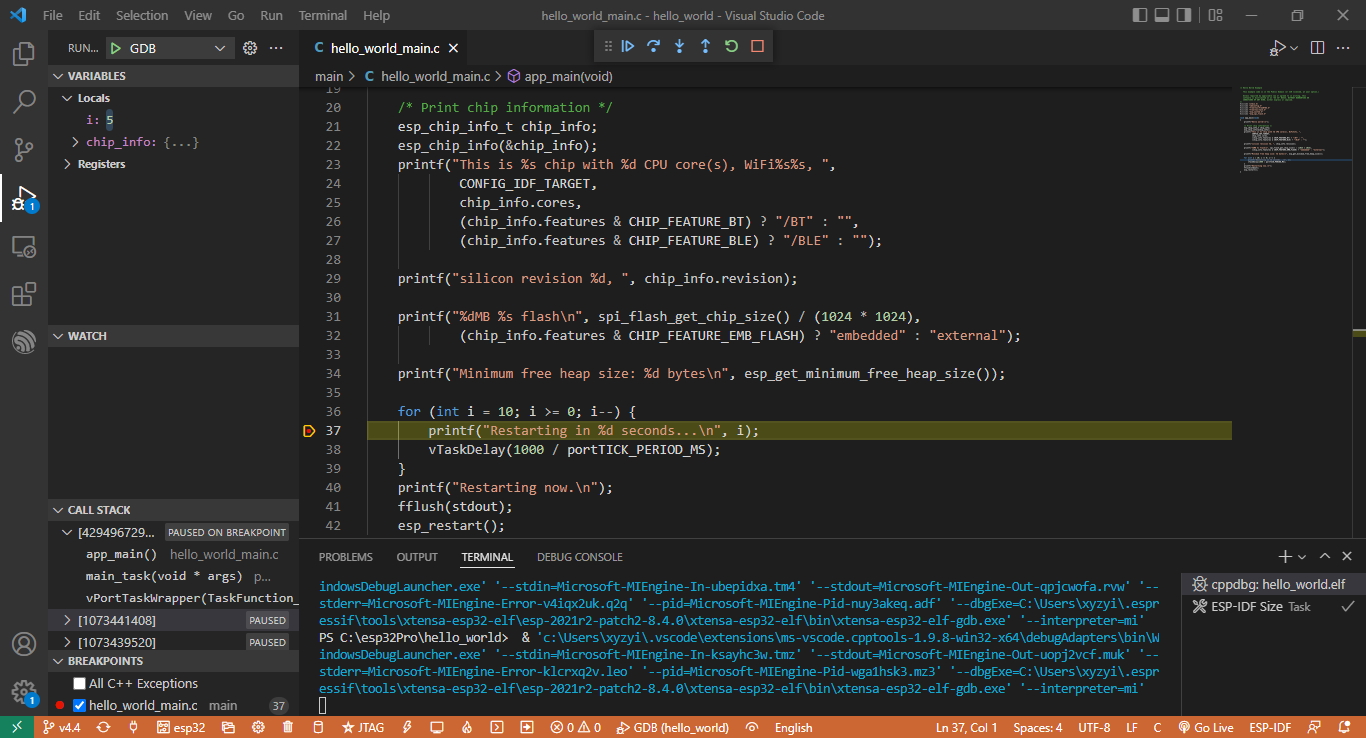Click the Split Editor Right icon
Viewport: 1366px width, 738px height.
click(1318, 48)
